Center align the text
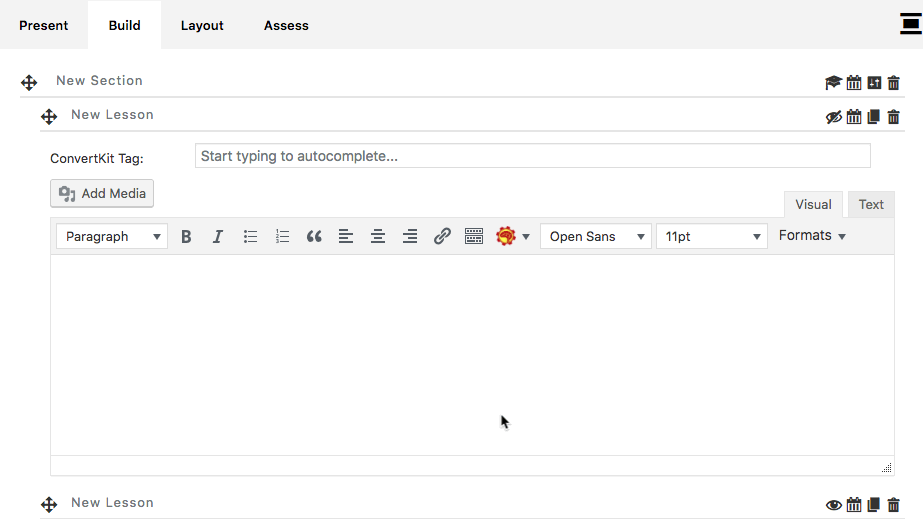The width and height of the screenshot is (923, 519). coord(378,237)
